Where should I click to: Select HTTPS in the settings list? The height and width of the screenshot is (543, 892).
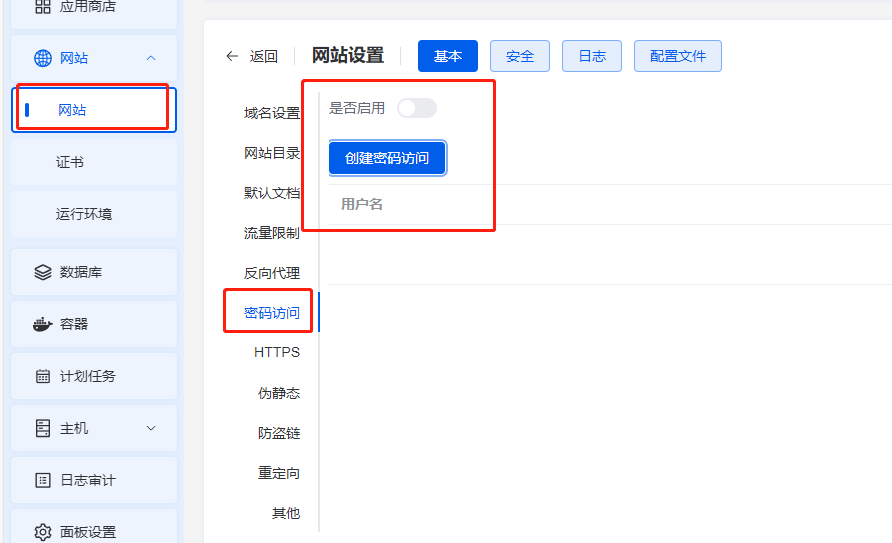tap(277, 352)
